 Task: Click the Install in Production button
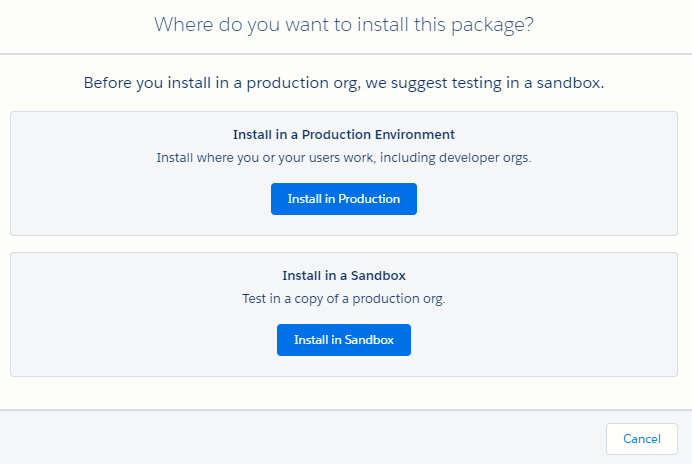[x=344, y=199]
